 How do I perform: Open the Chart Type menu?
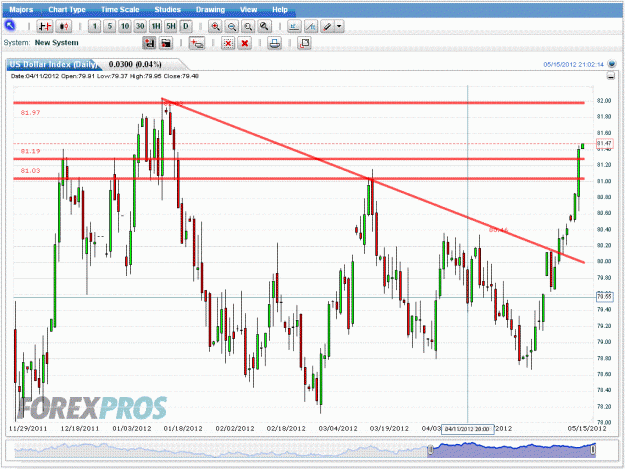(x=67, y=10)
